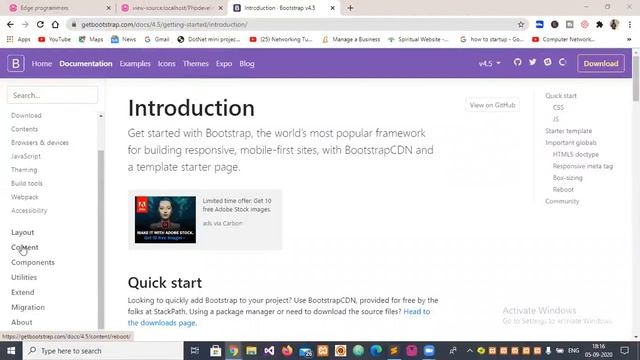The height and width of the screenshot is (360, 640).
Task: Open Examples in the Bootstrap navbar
Action: (135, 64)
